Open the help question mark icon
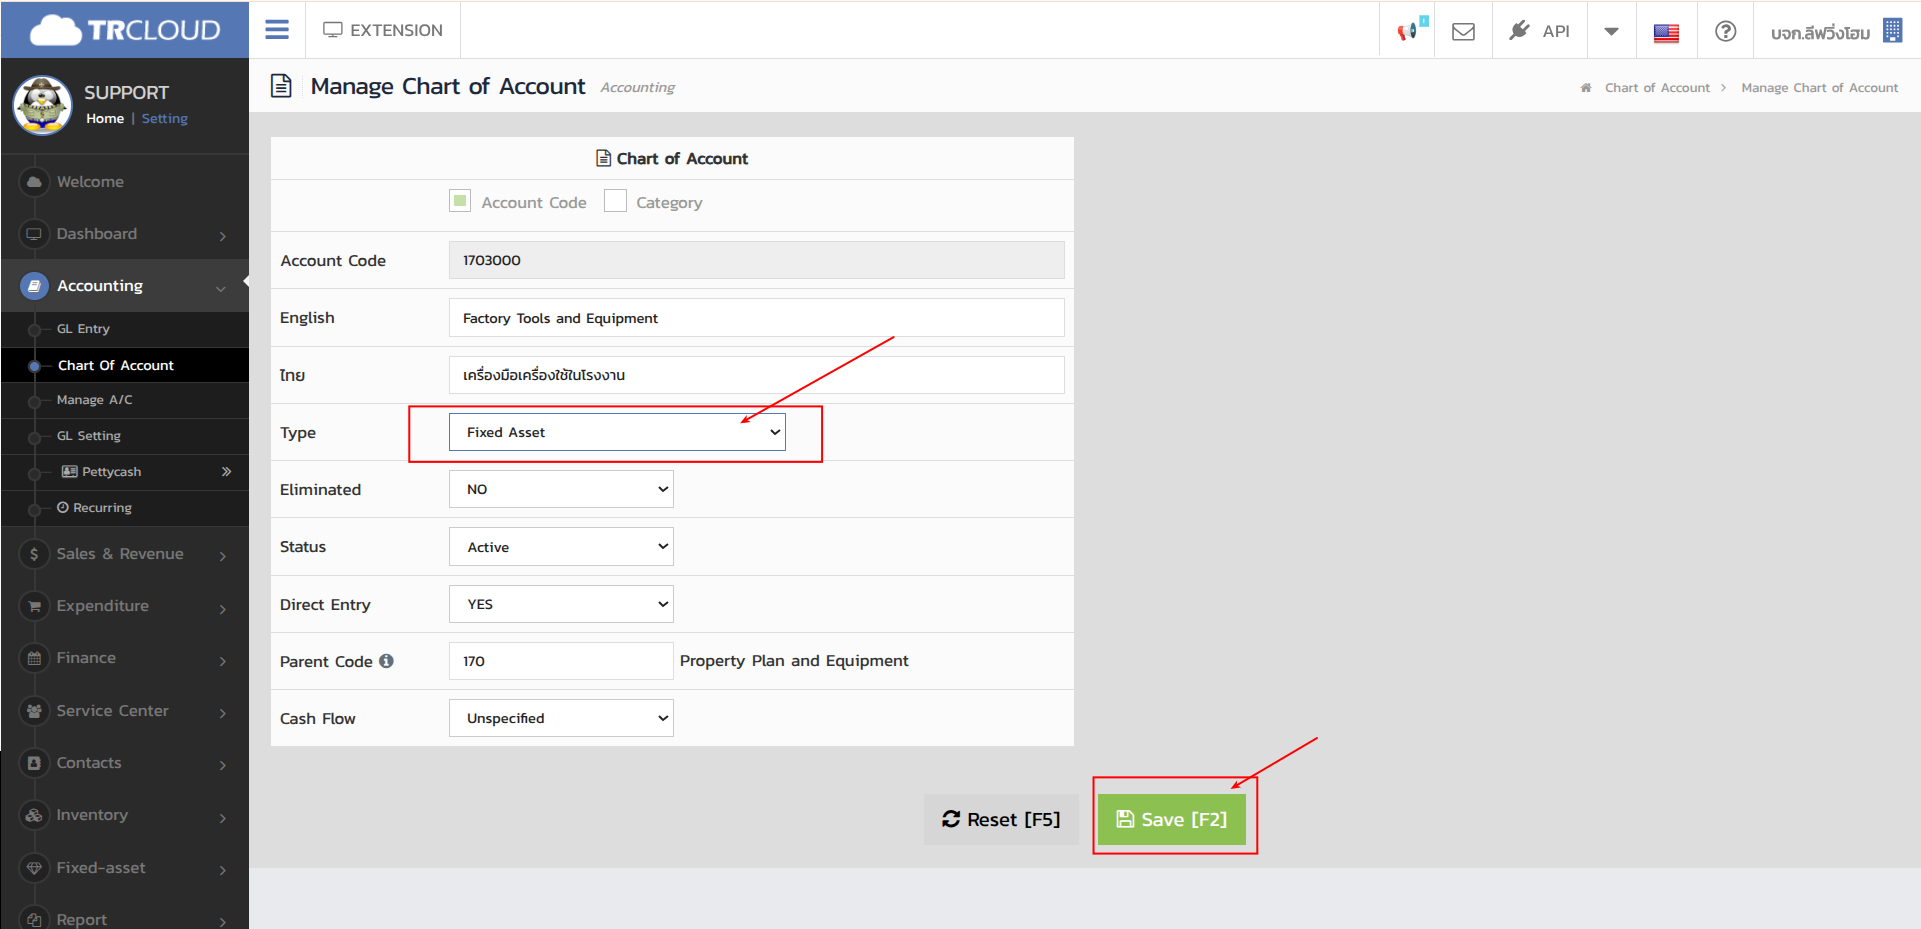Screen dimensions: 1921x929 1725,31
